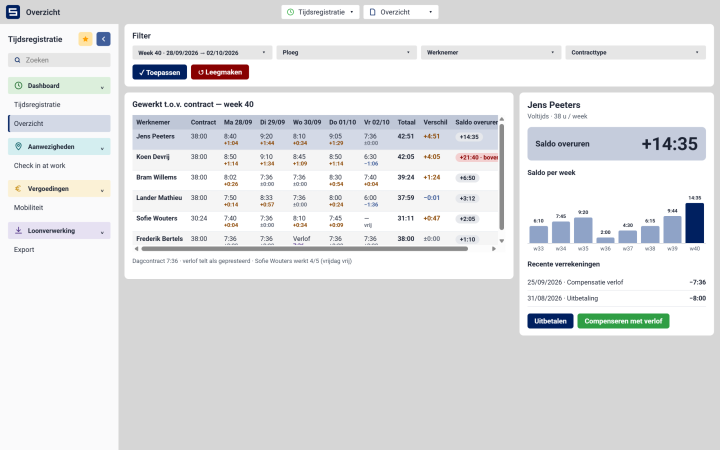This screenshot has width=720, height=450.
Task: Click the Totaal column header
Action: point(406,122)
